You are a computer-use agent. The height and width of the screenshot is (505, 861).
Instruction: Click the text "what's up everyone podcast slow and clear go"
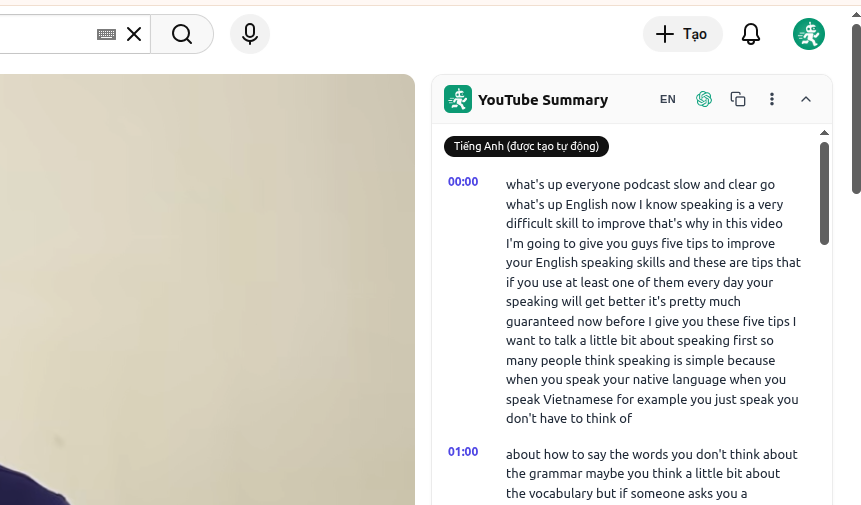[640, 184]
